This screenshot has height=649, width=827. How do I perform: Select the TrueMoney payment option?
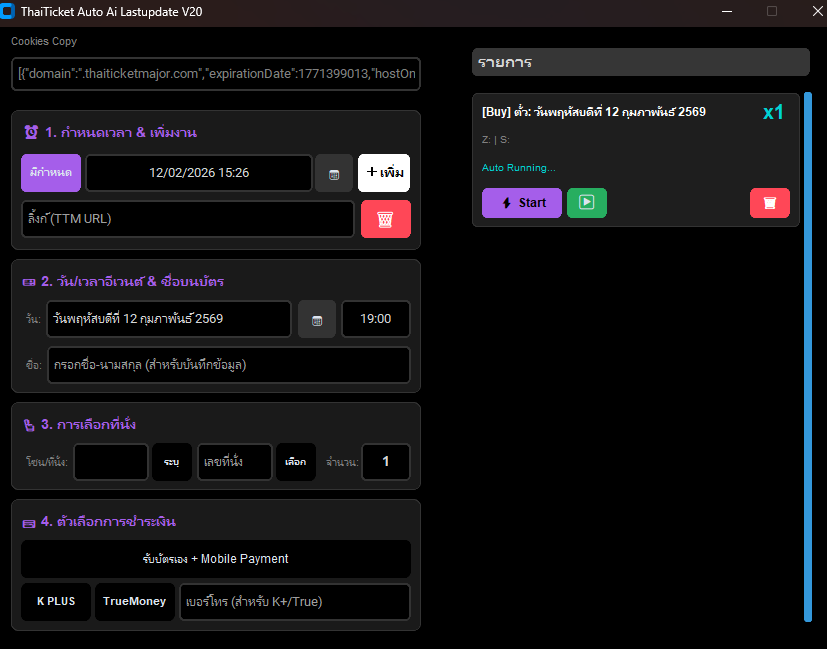pyautogui.click(x=134, y=602)
